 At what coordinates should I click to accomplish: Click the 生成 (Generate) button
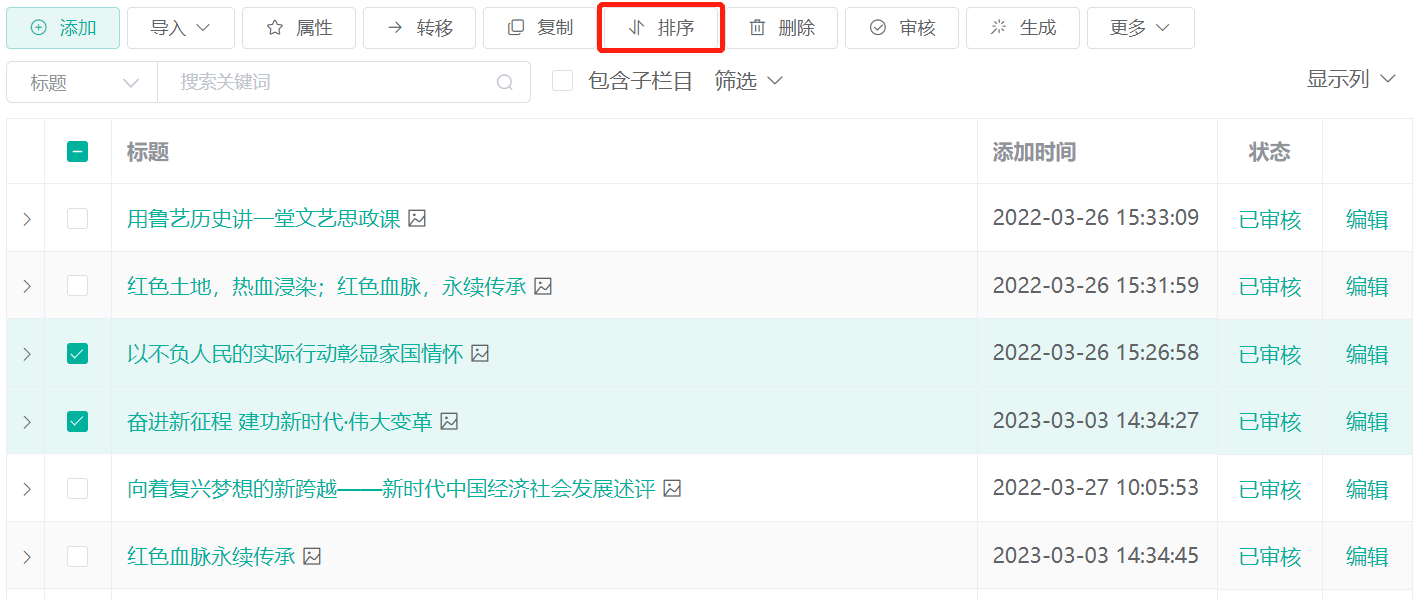1022,28
